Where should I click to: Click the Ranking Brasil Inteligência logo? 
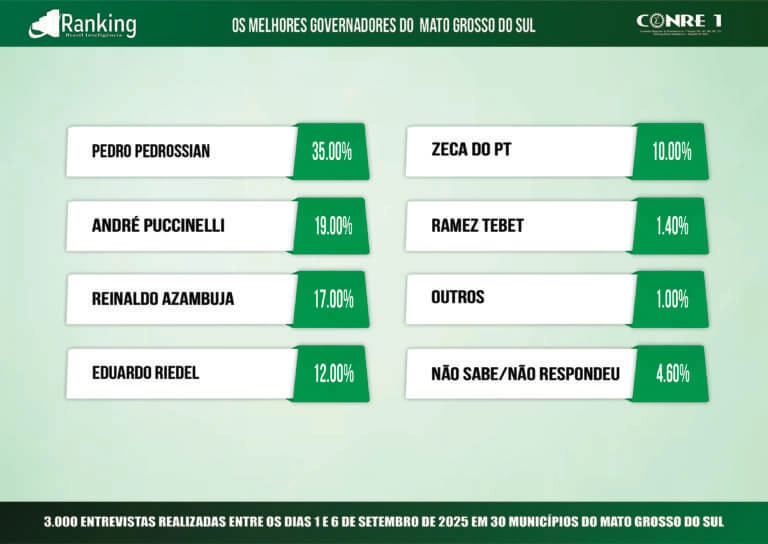(84, 23)
